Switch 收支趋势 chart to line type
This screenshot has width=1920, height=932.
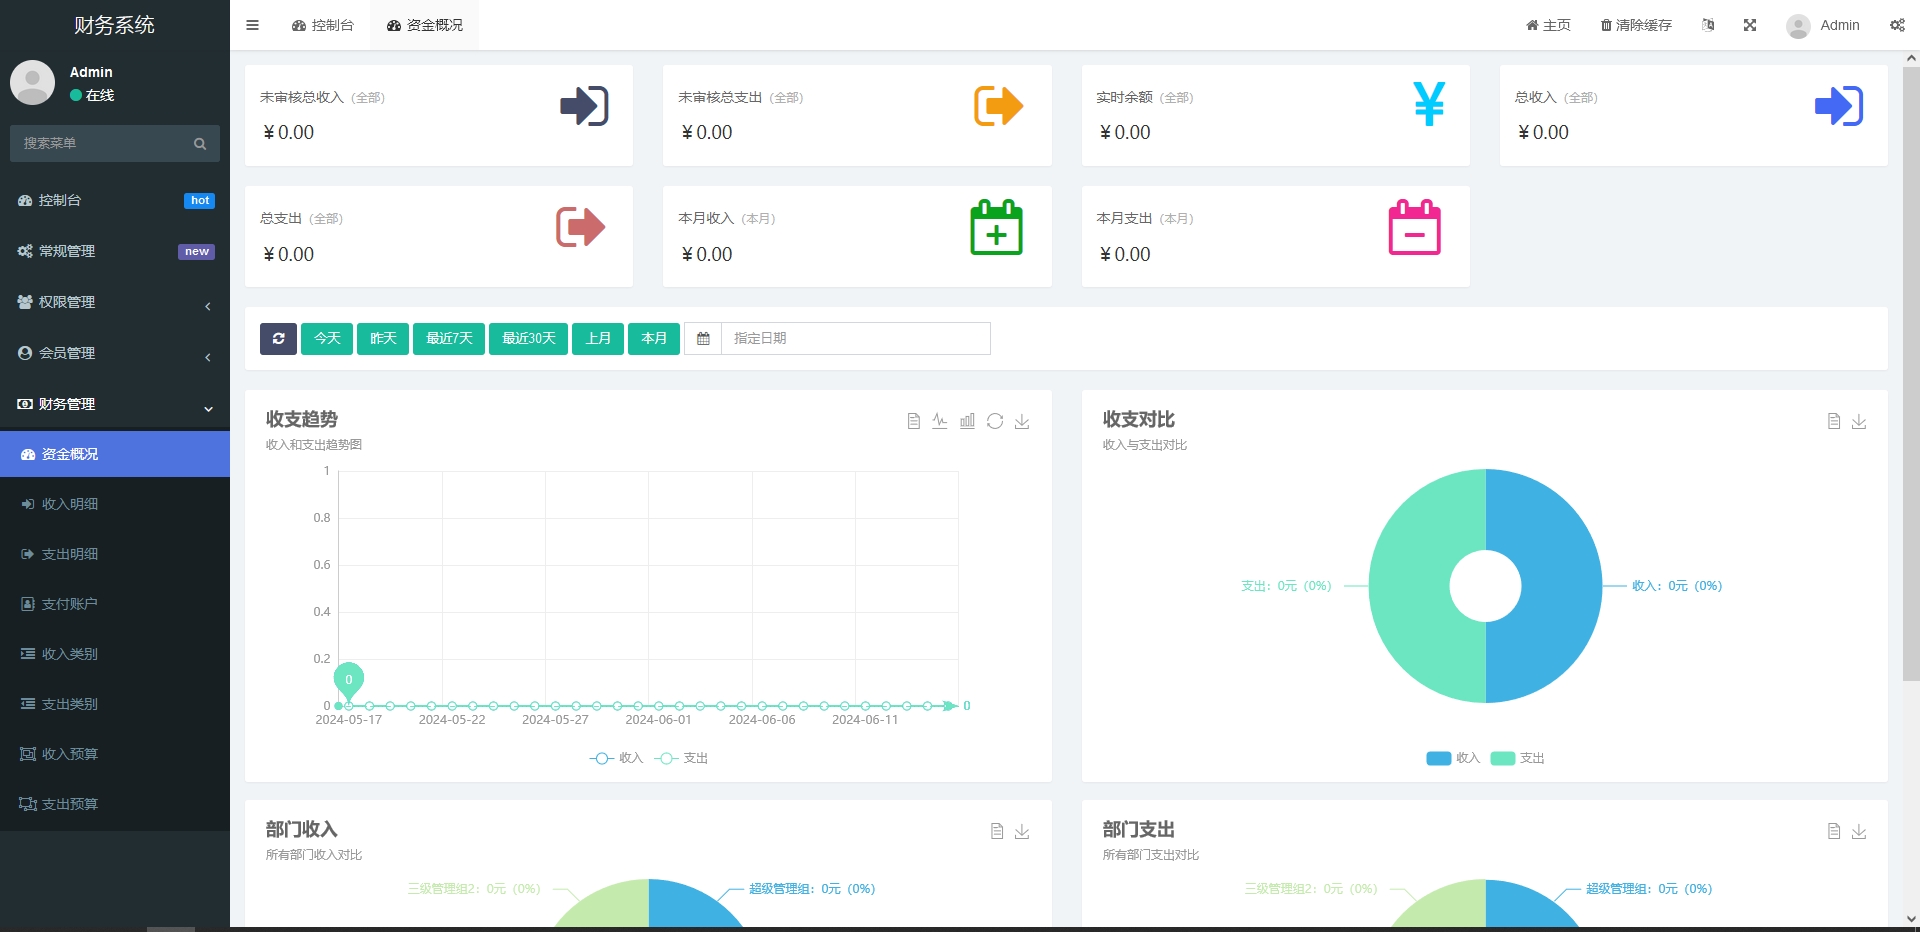[x=940, y=422]
